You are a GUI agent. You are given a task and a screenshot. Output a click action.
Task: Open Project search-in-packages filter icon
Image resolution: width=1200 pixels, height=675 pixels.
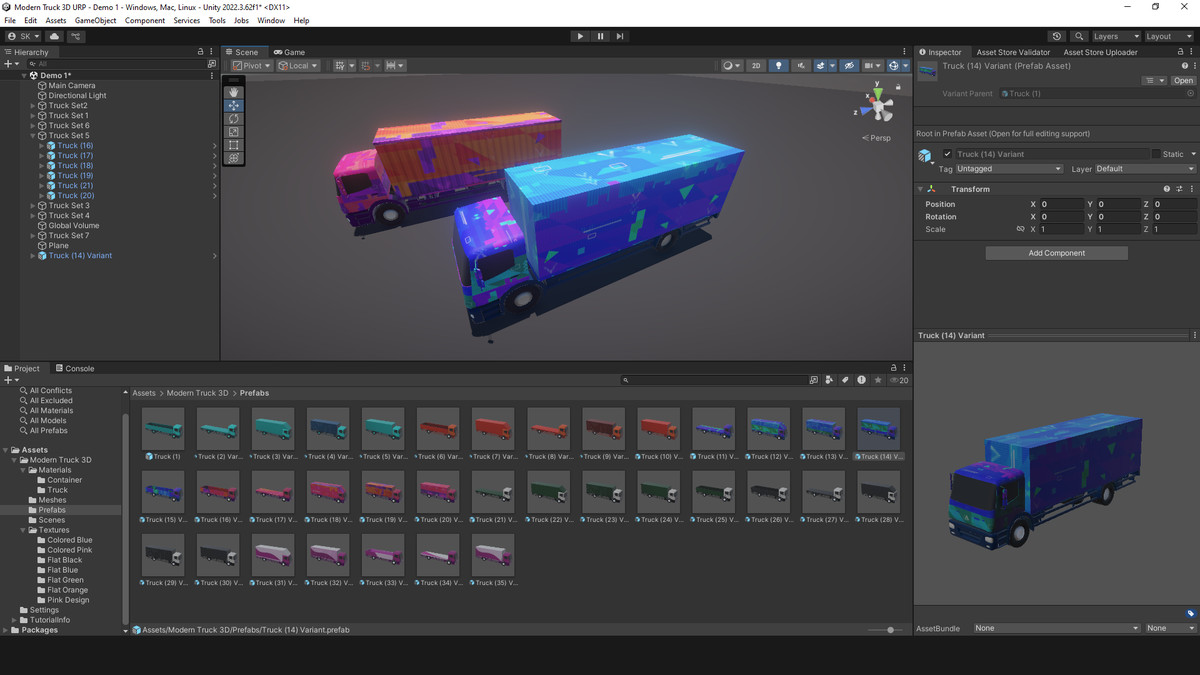tap(813, 380)
